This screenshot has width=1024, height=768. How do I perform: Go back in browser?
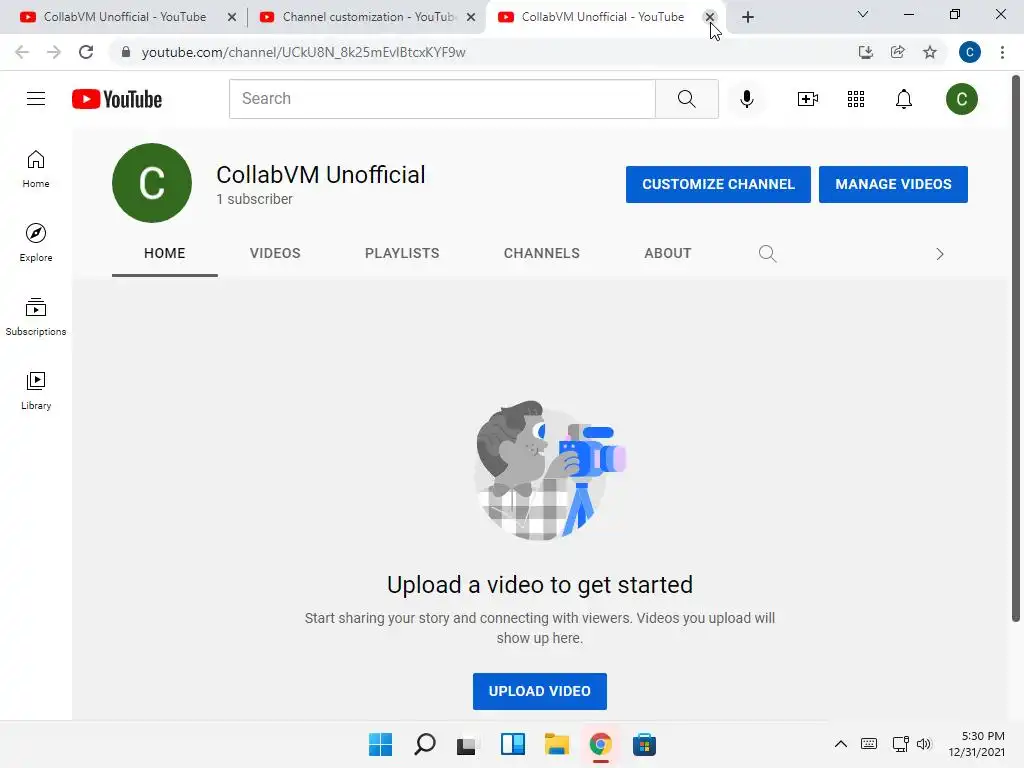point(22,52)
